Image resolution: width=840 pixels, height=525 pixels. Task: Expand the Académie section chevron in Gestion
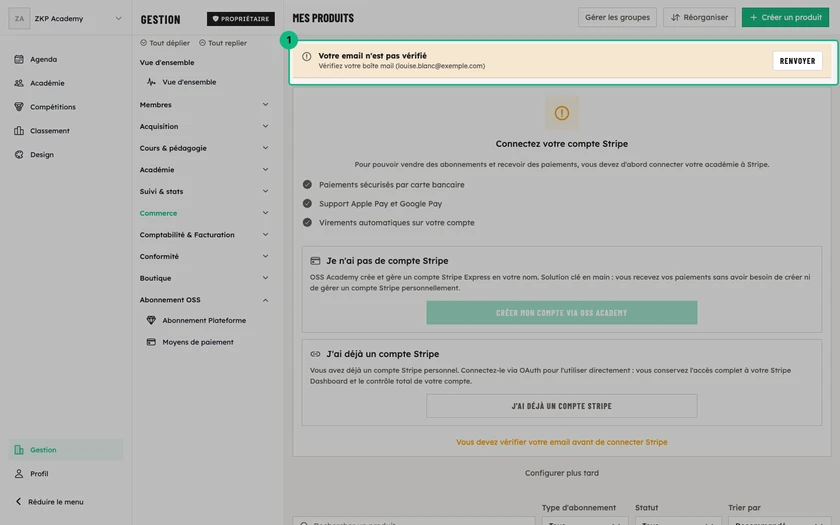pyautogui.click(x=265, y=170)
